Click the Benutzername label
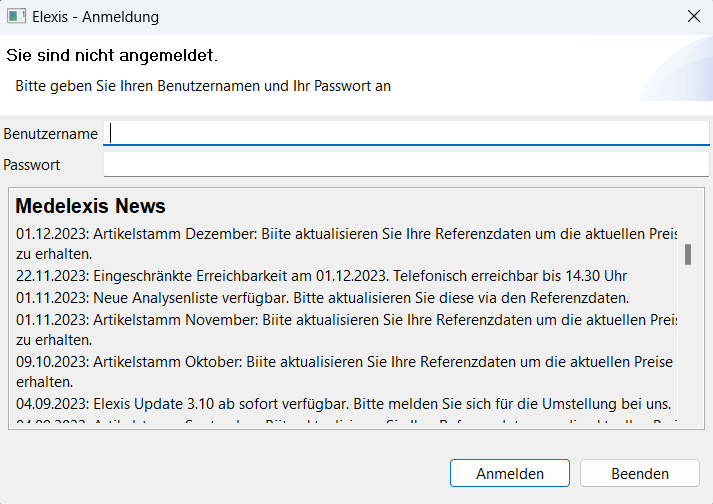This screenshot has width=713, height=504. pyautogui.click(x=51, y=133)
